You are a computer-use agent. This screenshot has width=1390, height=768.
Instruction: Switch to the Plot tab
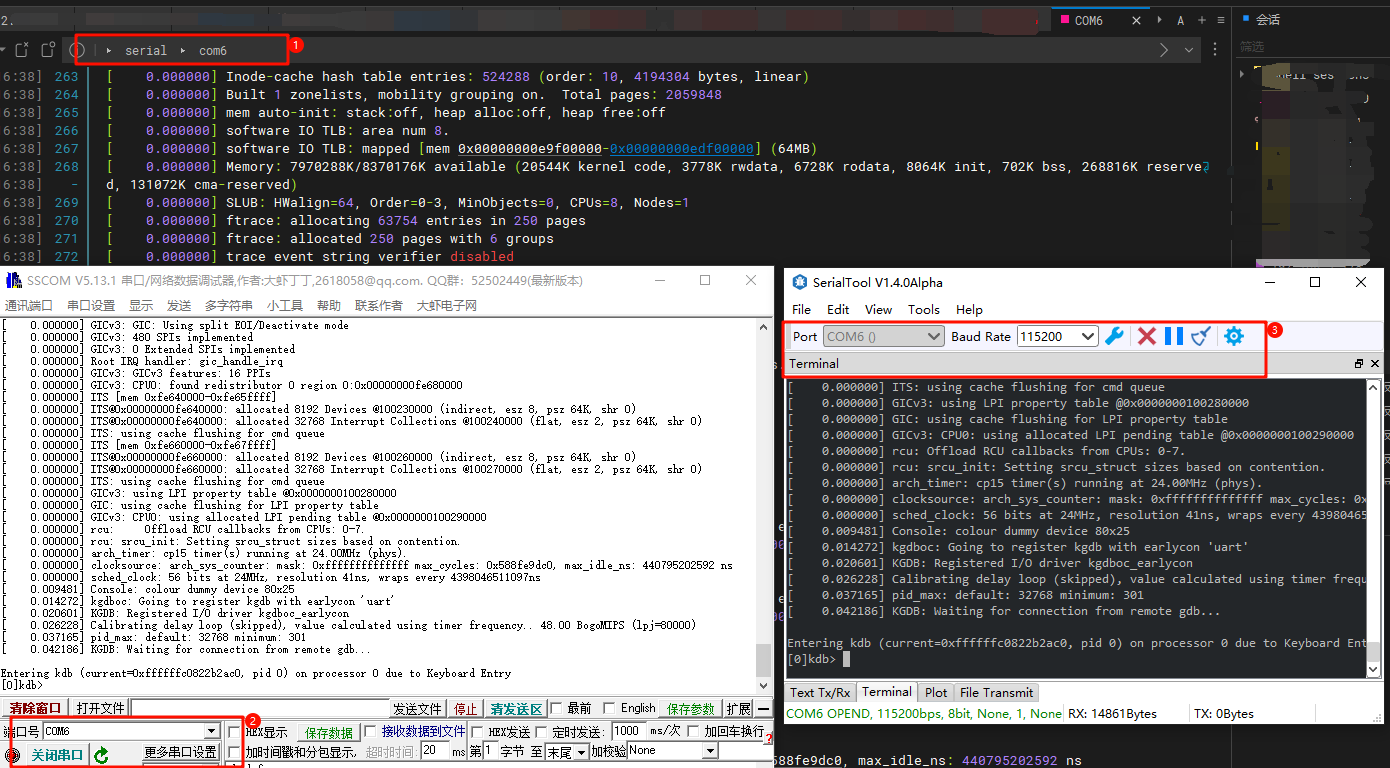point(936,692)
